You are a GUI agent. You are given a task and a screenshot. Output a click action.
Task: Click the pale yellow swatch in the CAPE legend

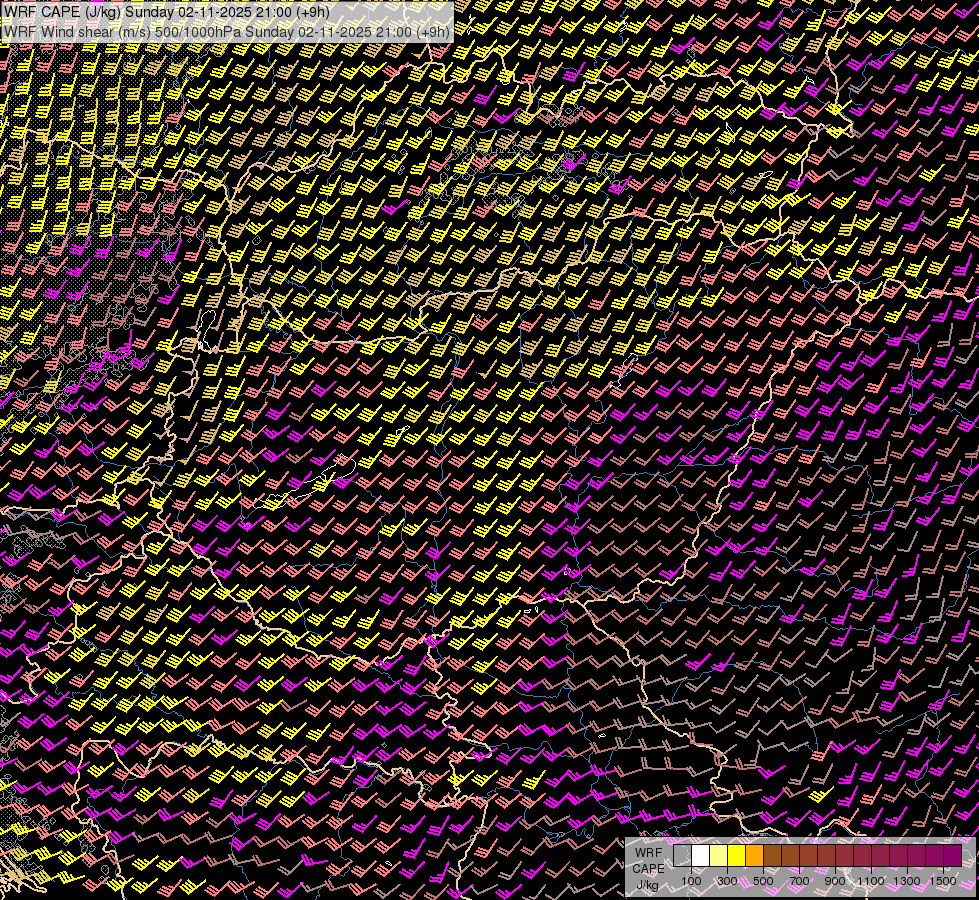[719, 856]
